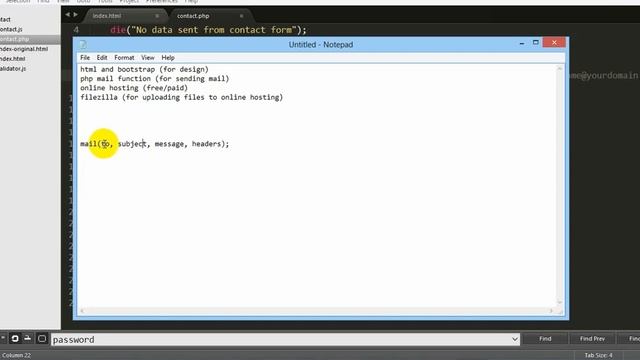The width and height of the screenshot is (640, 360).
Task: Click the Tab Size: 4 status bar entry
Action: 598,356
